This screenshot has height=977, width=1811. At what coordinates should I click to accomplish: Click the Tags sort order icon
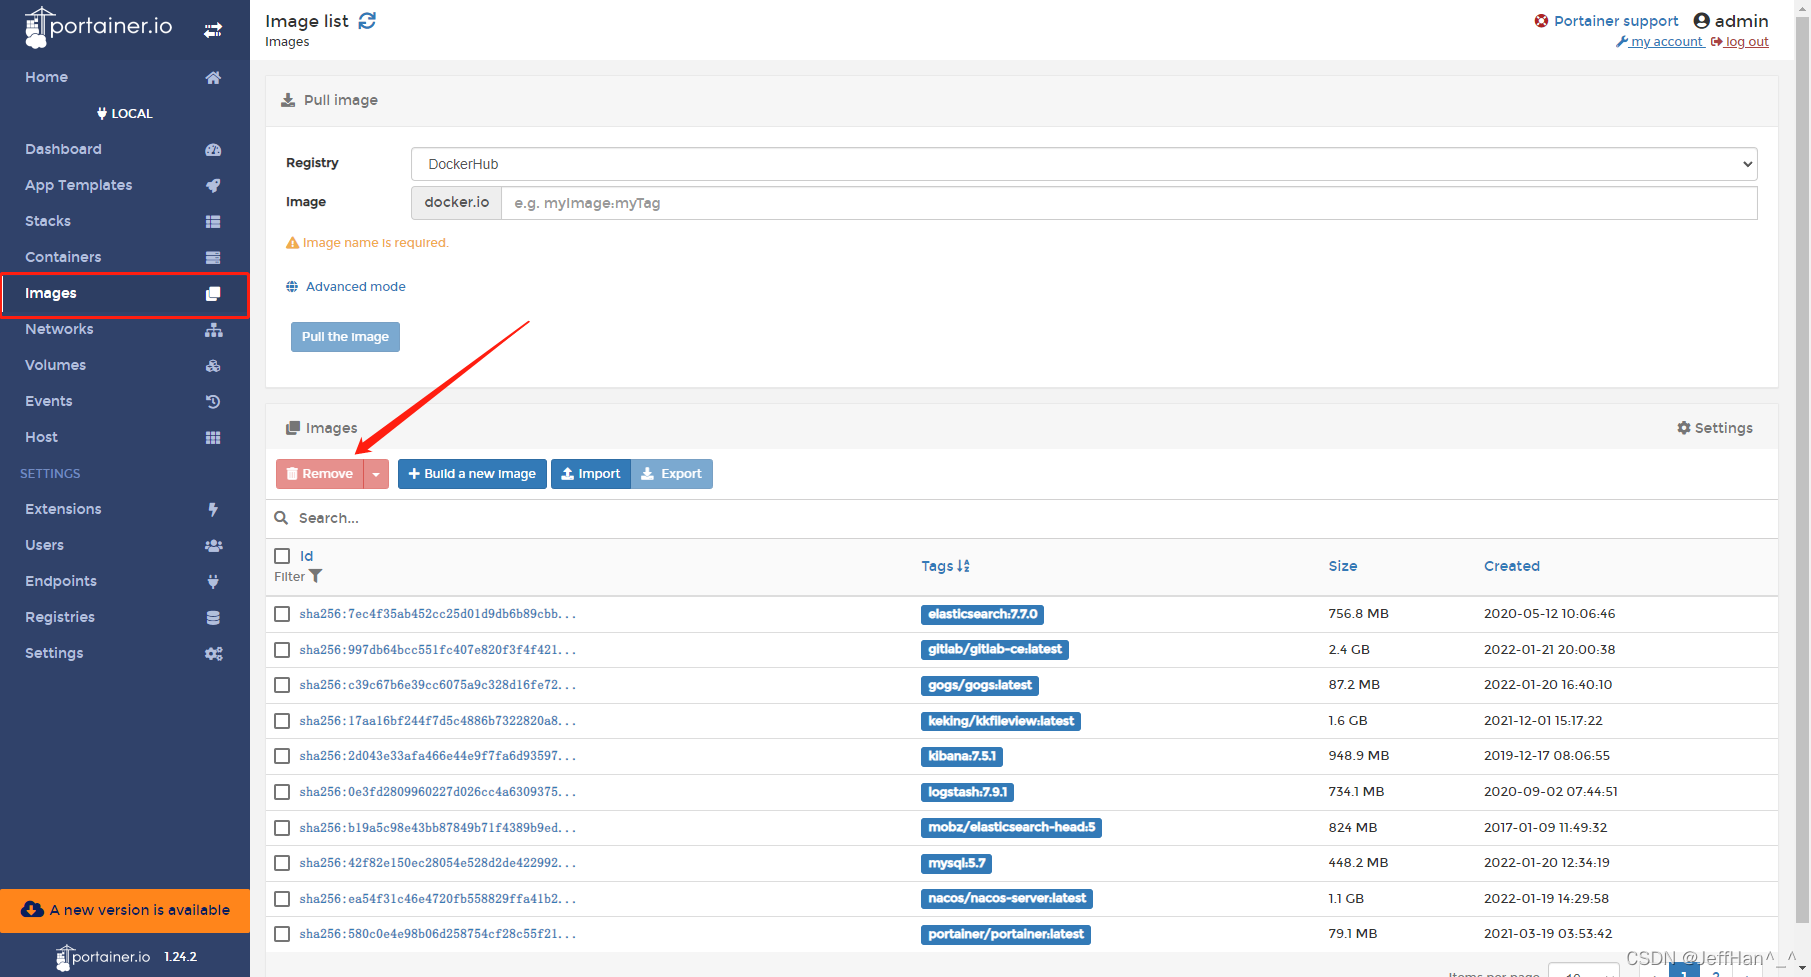click(963, 566)
